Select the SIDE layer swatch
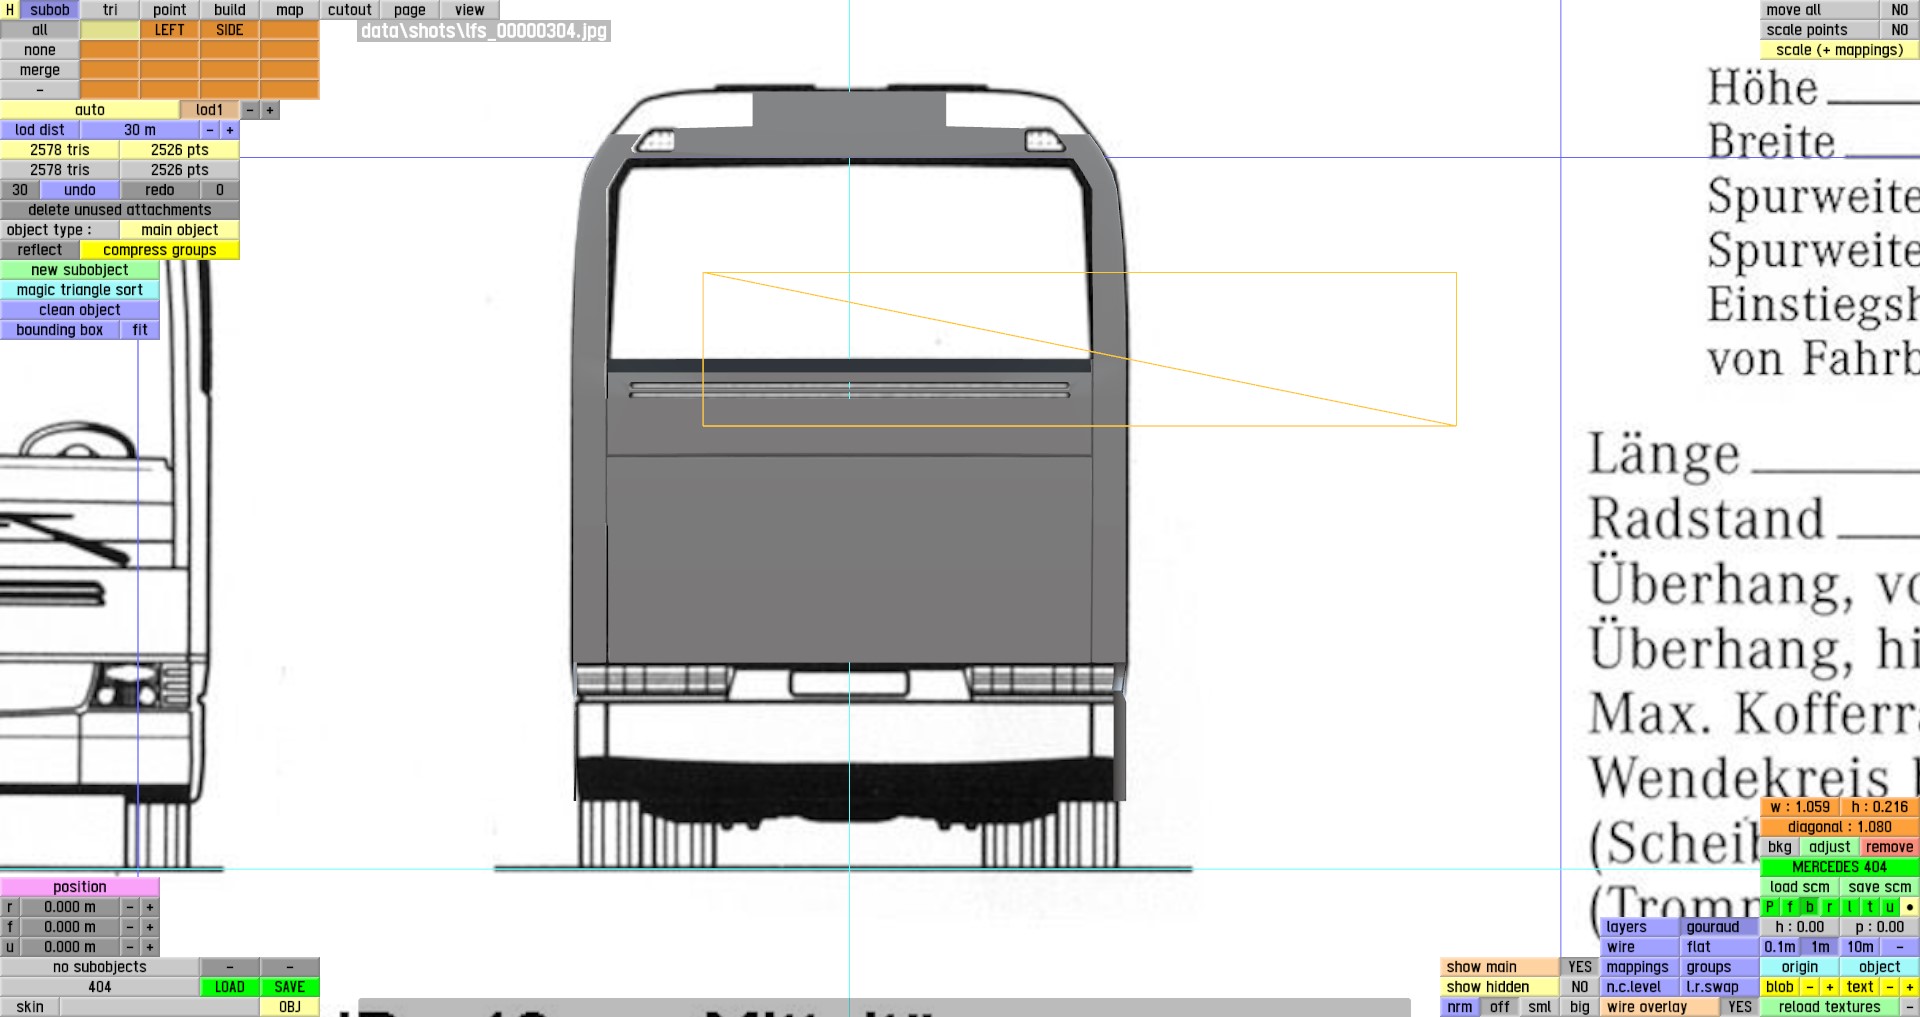This screenshot has height=1017, width=1920. [x=230, y=30]
